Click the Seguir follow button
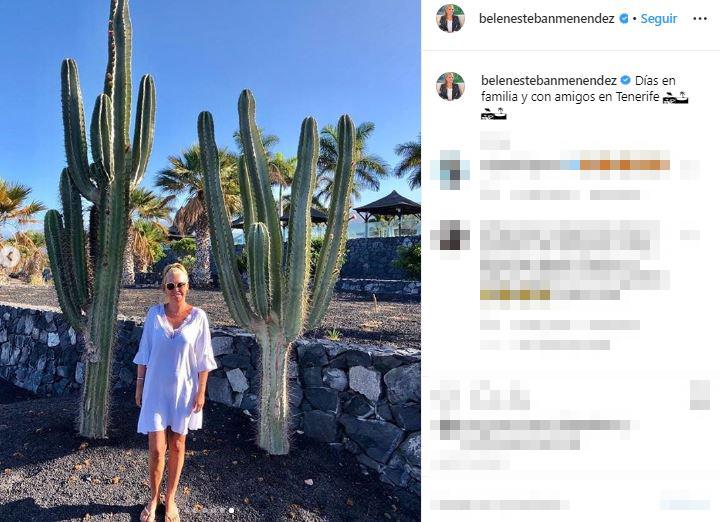 (659, 19)
